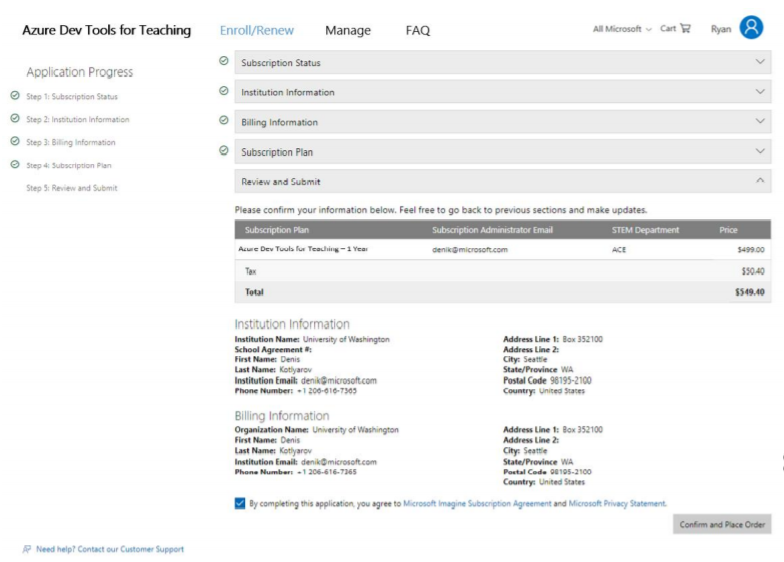Viewport: 784px width, 562px height.
Task: Go to Step 3: Billing Information
Action: [70, 142]
